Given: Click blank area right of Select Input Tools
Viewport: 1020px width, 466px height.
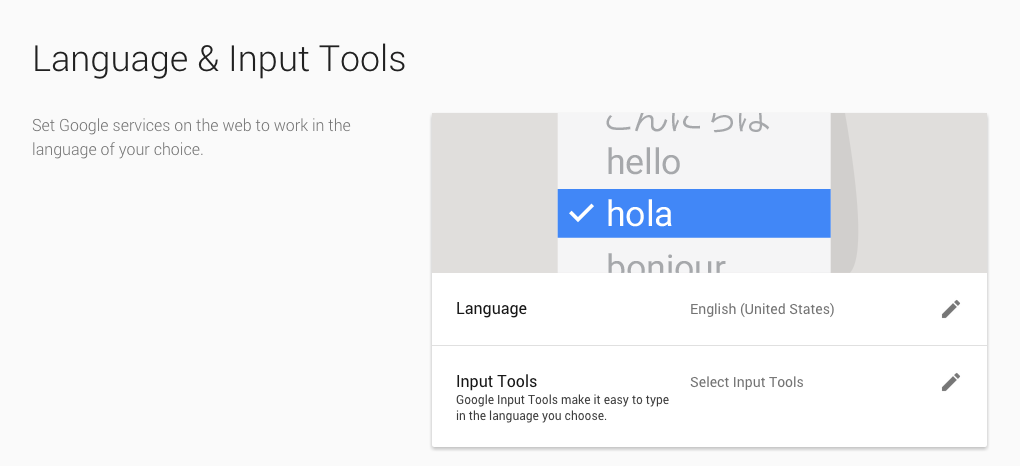Looking at the screenshot, I should pyautogui.click(x=872, y=382).
